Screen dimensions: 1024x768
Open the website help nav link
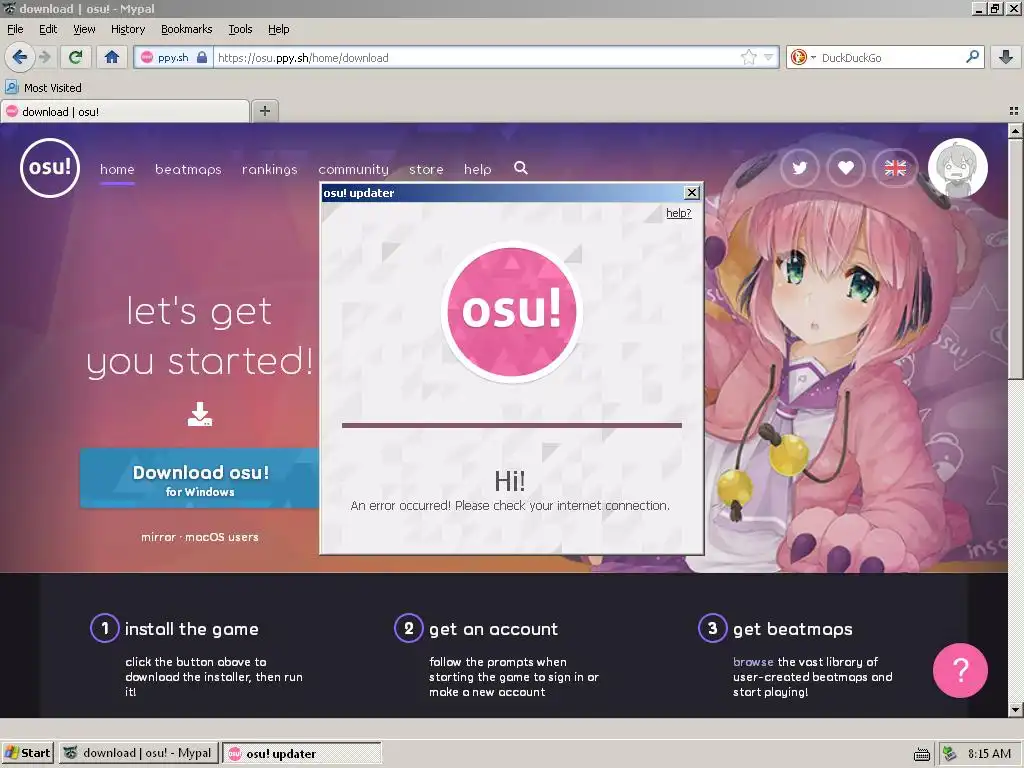pyautogui.click(x=477, y=169)
